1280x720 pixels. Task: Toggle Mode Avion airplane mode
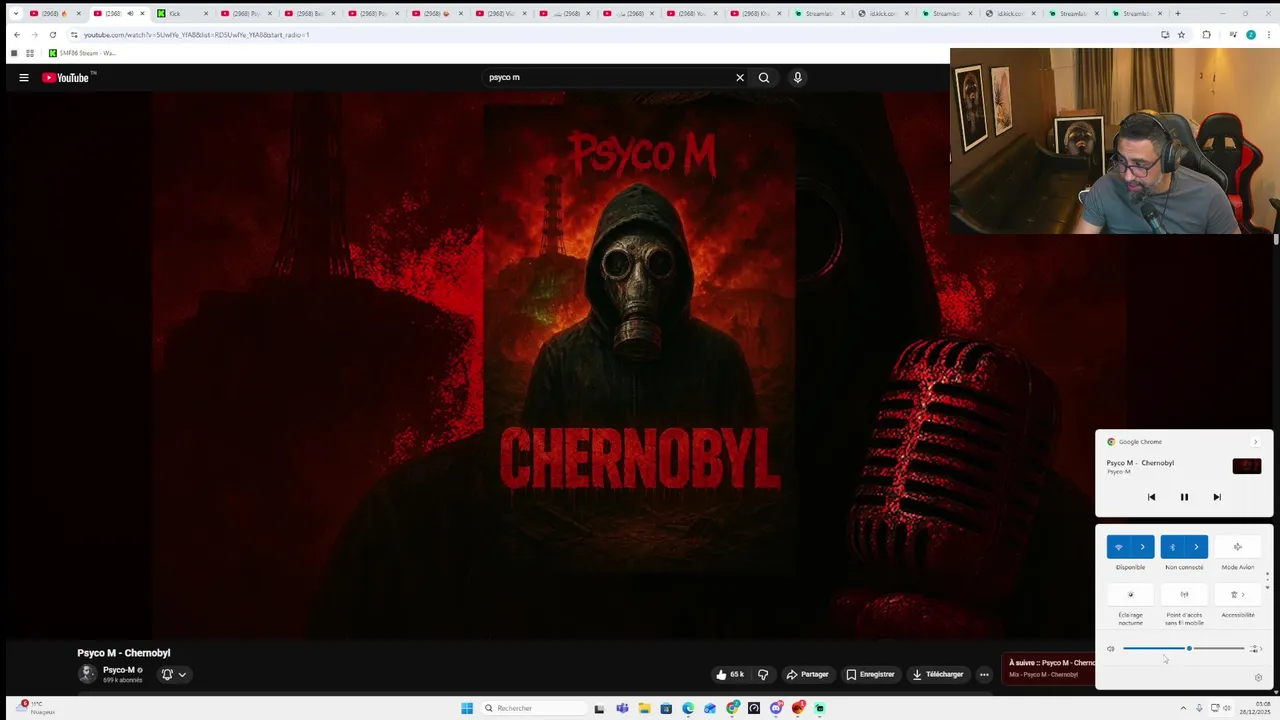(1238, 547)
